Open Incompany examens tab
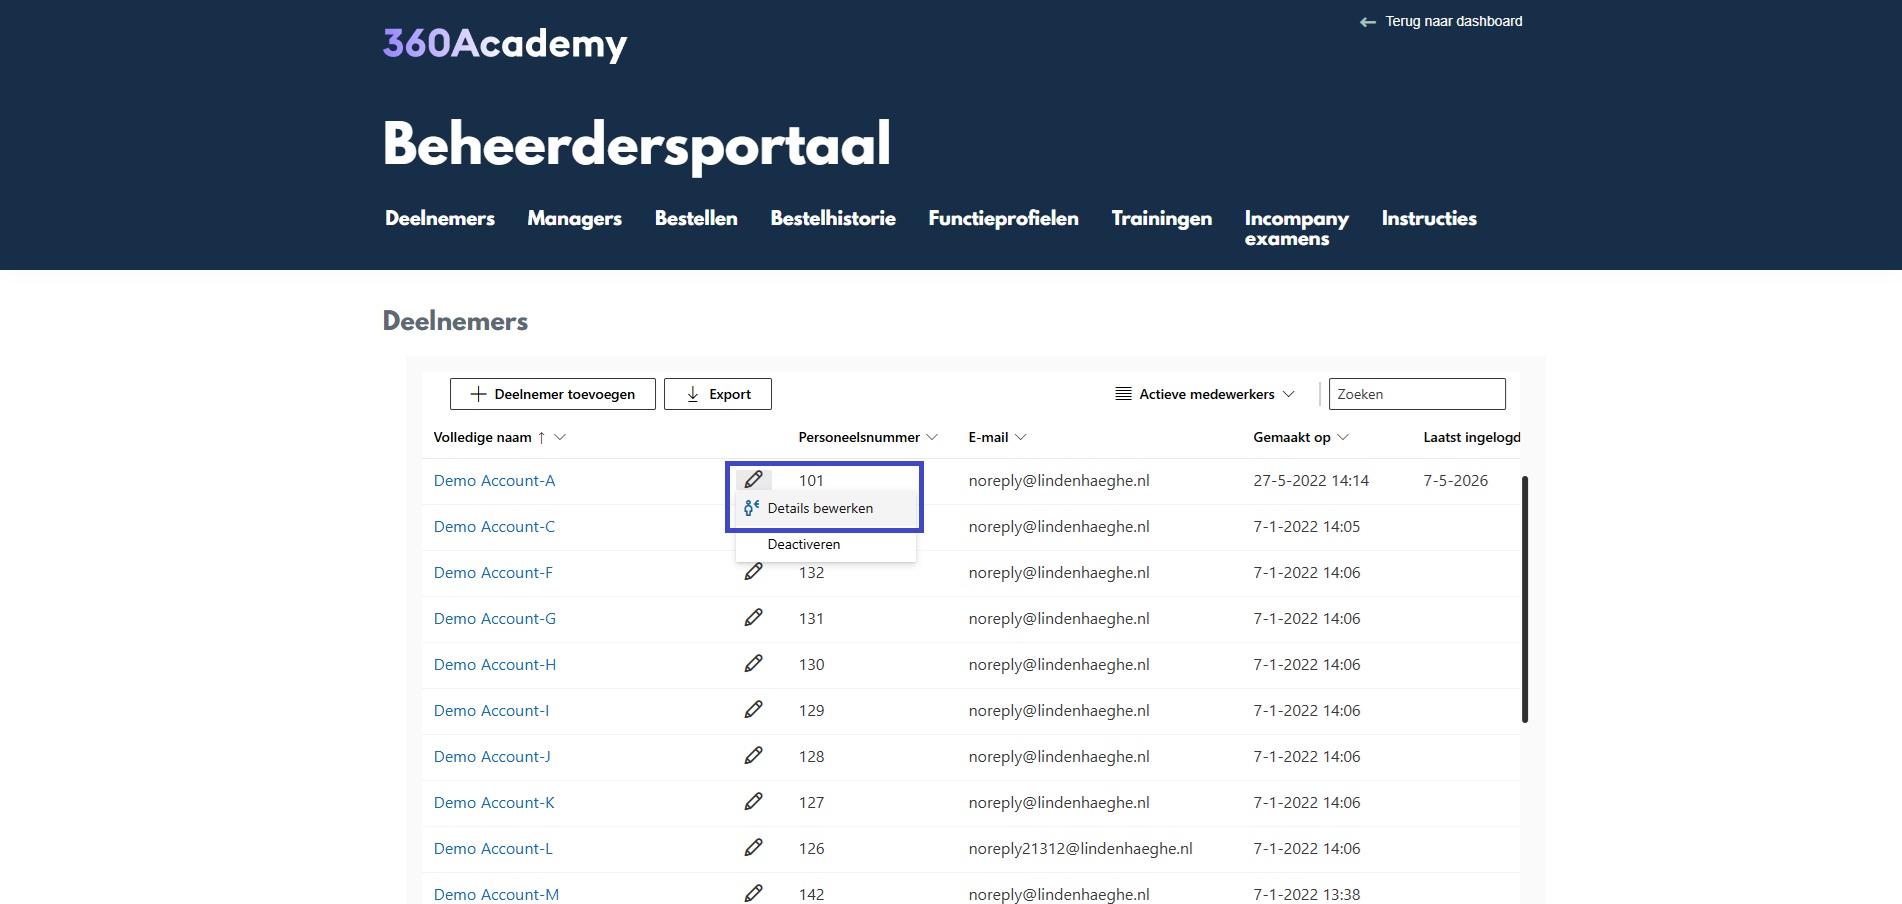The width and height of the screenshot is (1902, 904). click(1297, 228)
